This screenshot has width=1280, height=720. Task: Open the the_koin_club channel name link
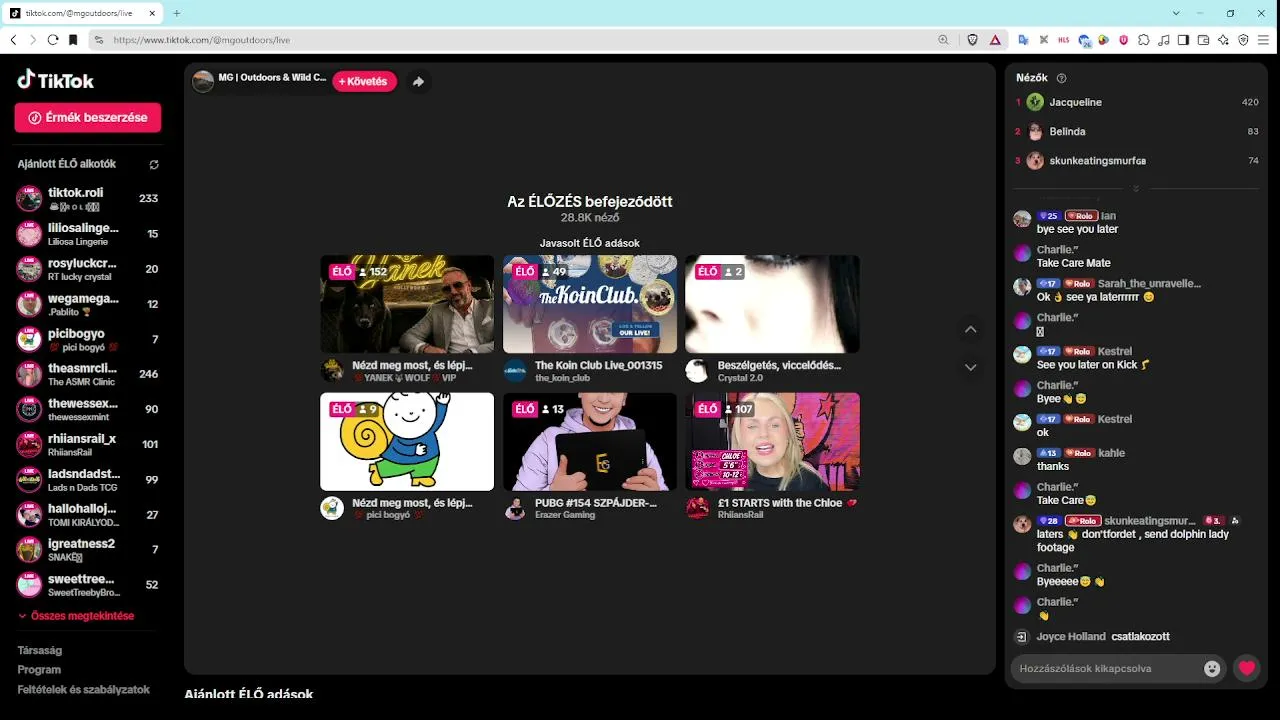[x=563, y=378]
